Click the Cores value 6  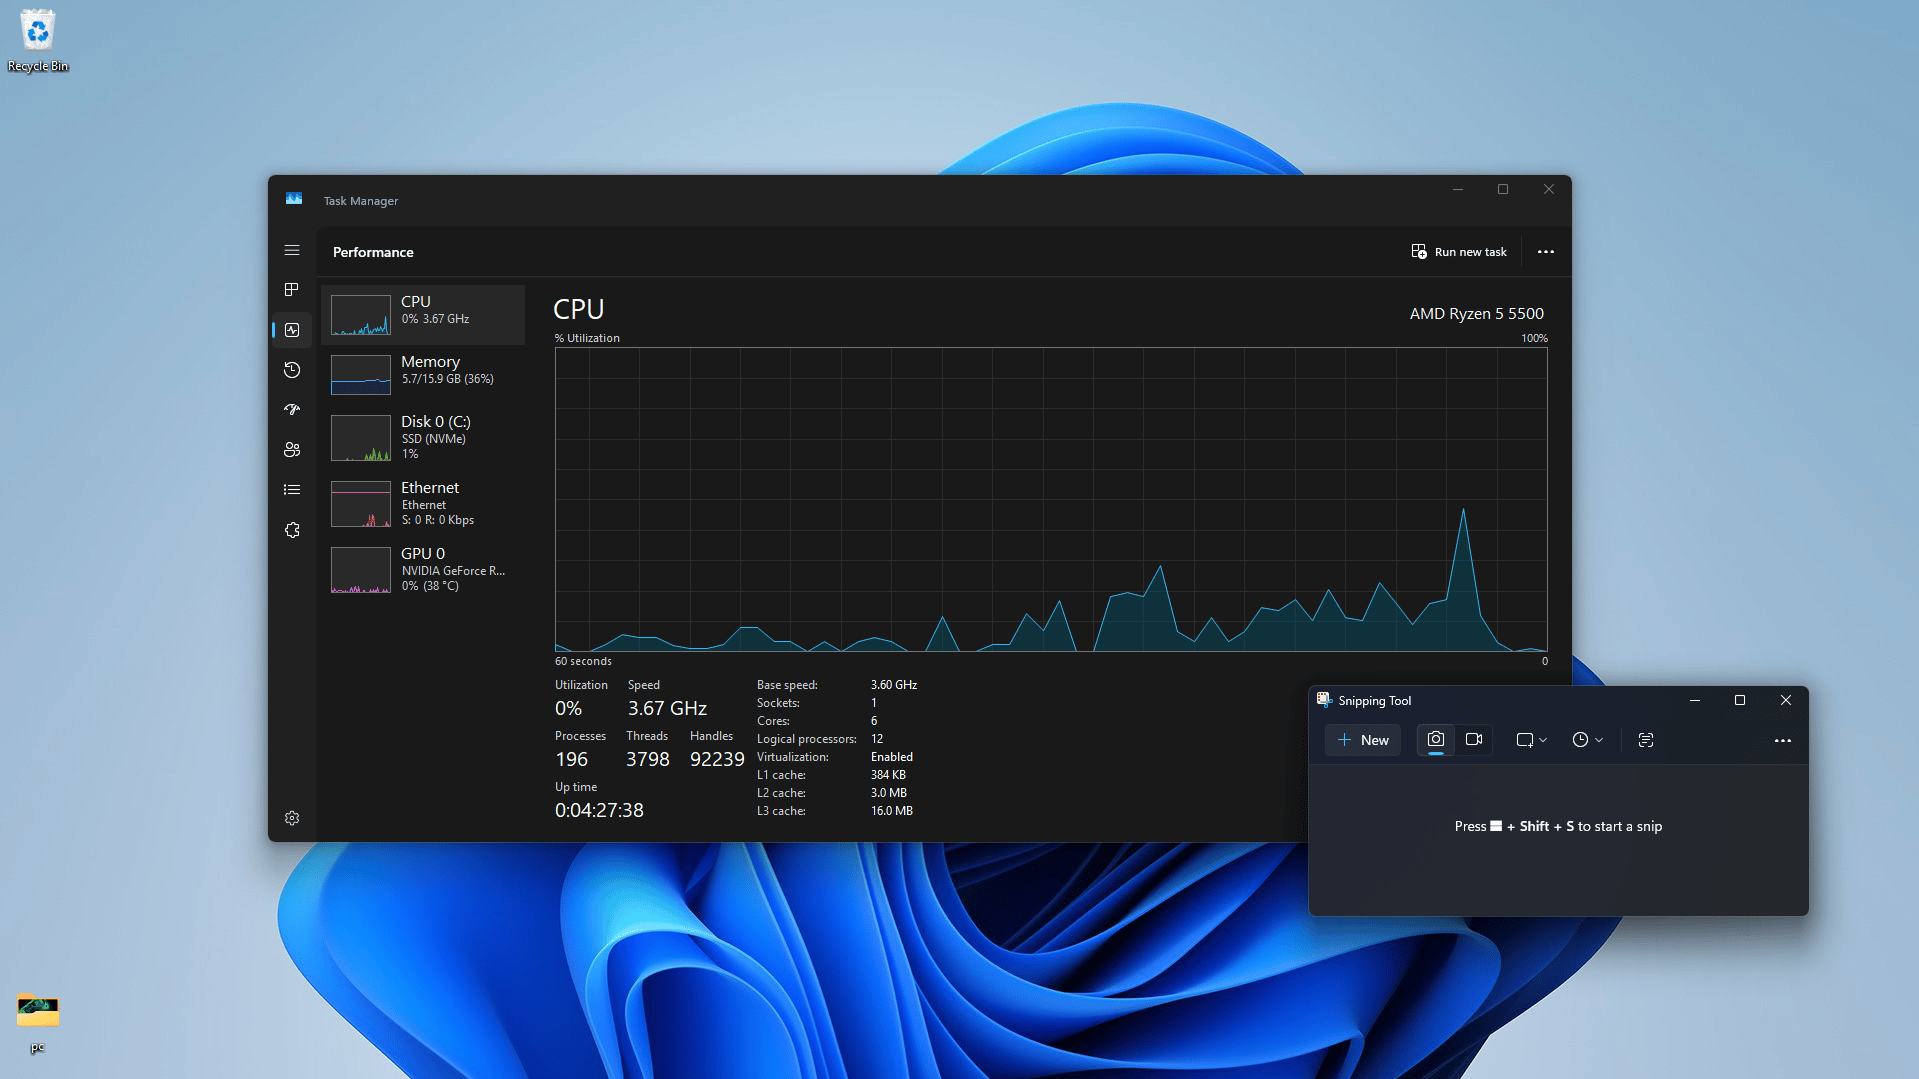click(x=874, y=721)
